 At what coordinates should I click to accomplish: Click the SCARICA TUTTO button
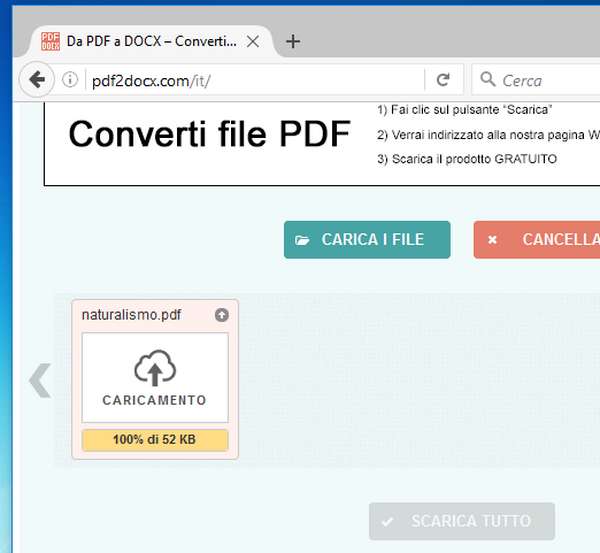click(x=462, y=521)
